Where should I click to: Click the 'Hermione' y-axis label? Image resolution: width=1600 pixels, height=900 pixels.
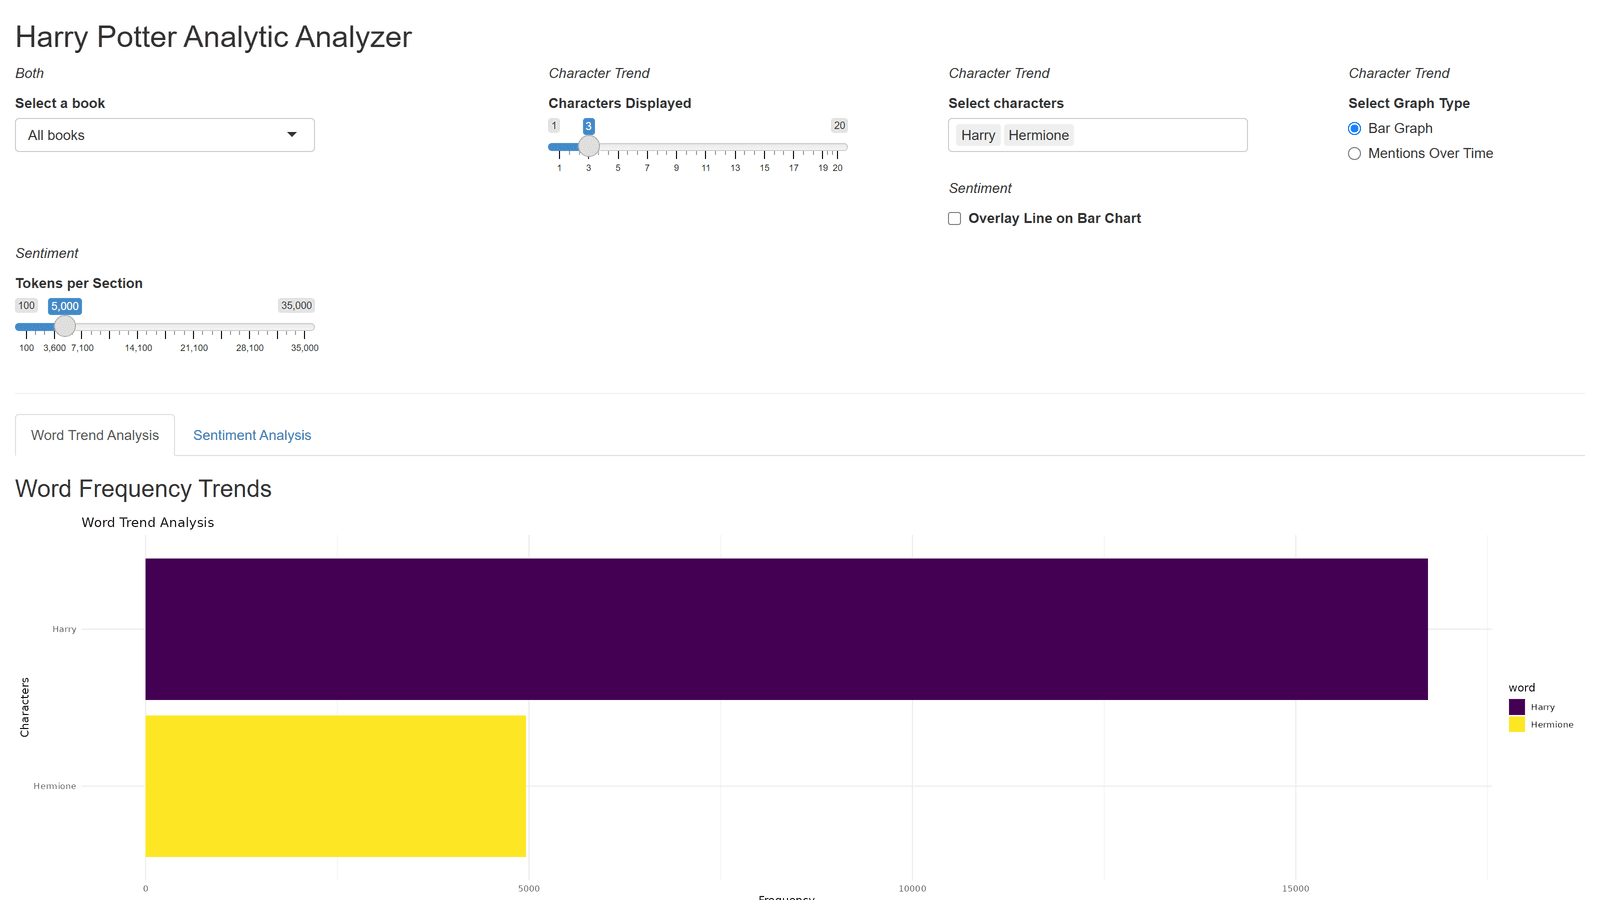55,786
